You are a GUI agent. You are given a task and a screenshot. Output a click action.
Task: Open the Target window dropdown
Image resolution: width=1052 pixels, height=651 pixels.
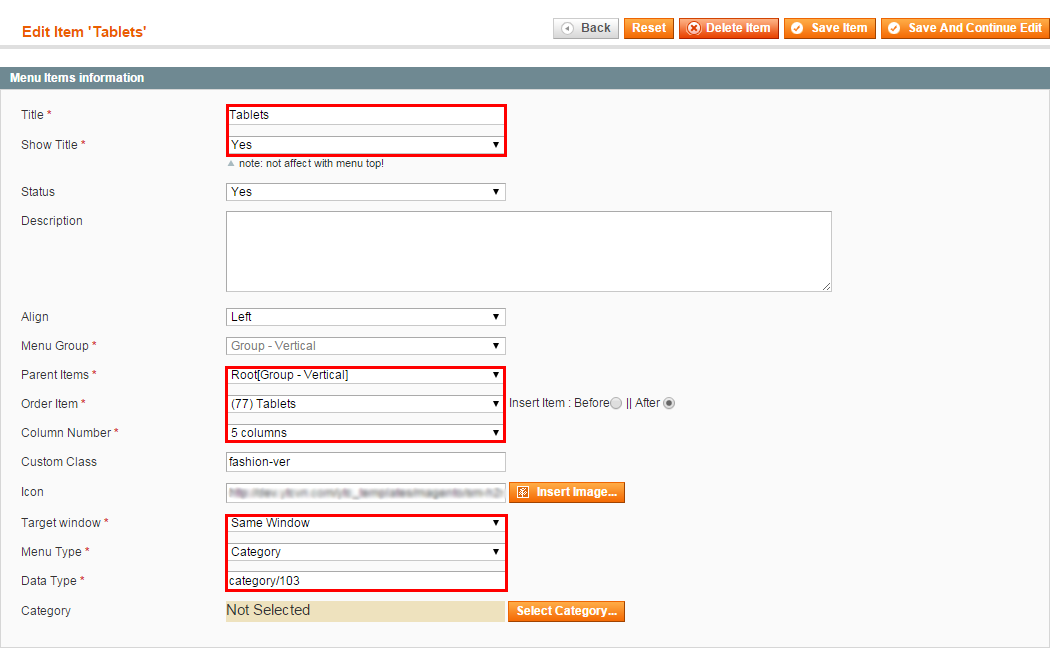click(x=366, y=523)
